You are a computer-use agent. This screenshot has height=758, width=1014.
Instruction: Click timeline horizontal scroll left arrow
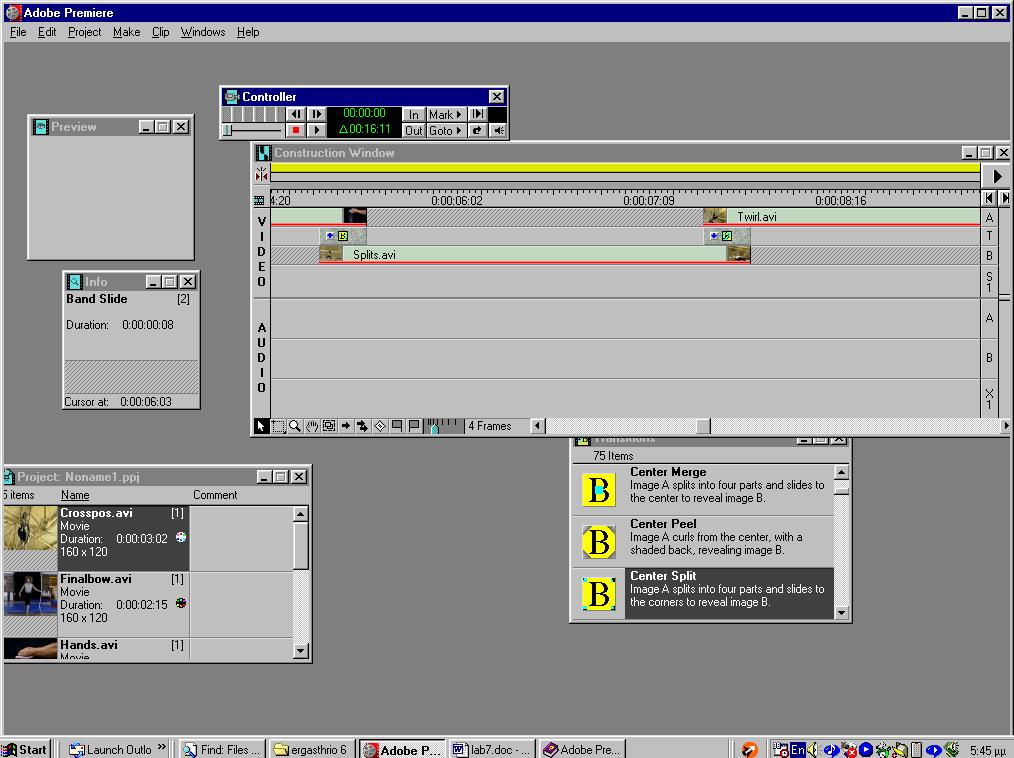[x=537, y=426]
